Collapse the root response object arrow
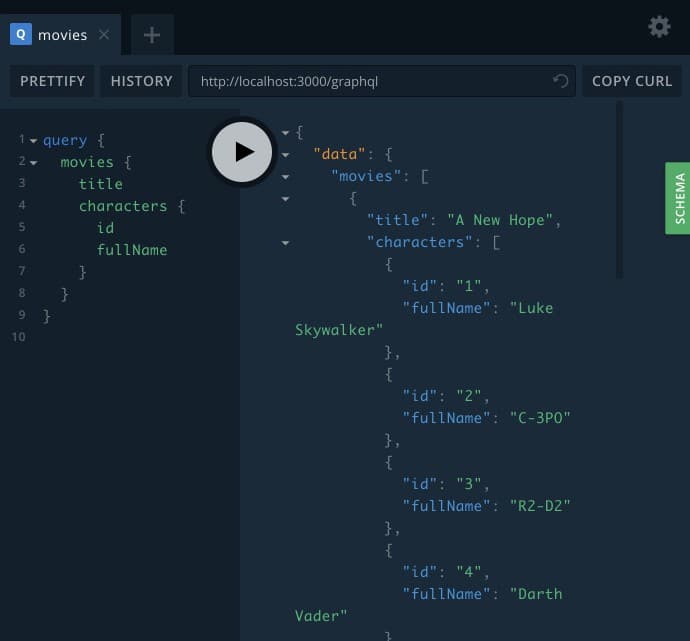This screenshot has height=641, width=690. tap(285, 133)
